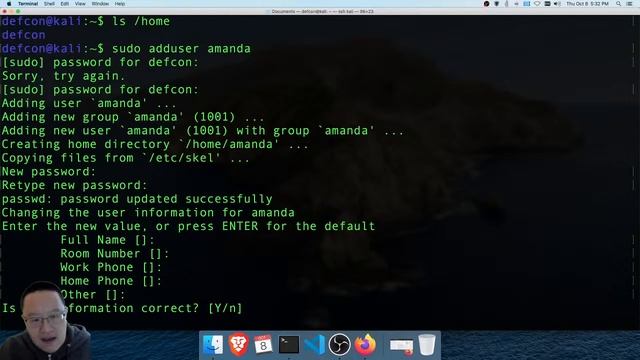The height and width of the screenshot is (360, 640).
Task: Click the presenter webcam overlay
Action: (x=45, y=320)
